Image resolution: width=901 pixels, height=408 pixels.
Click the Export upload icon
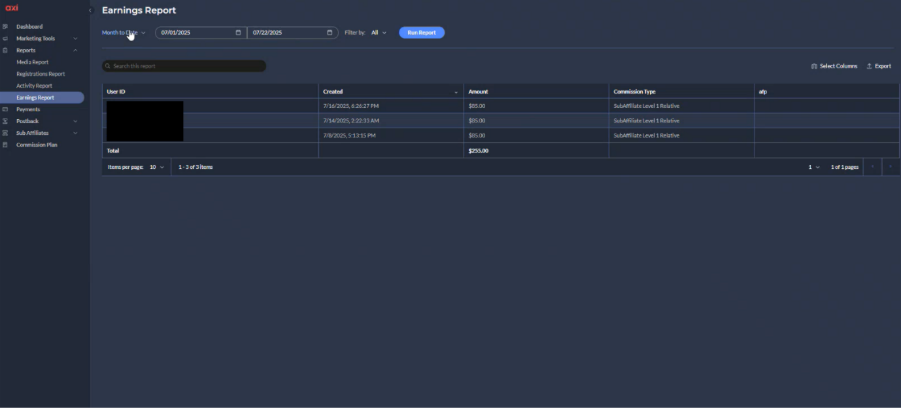869,66
